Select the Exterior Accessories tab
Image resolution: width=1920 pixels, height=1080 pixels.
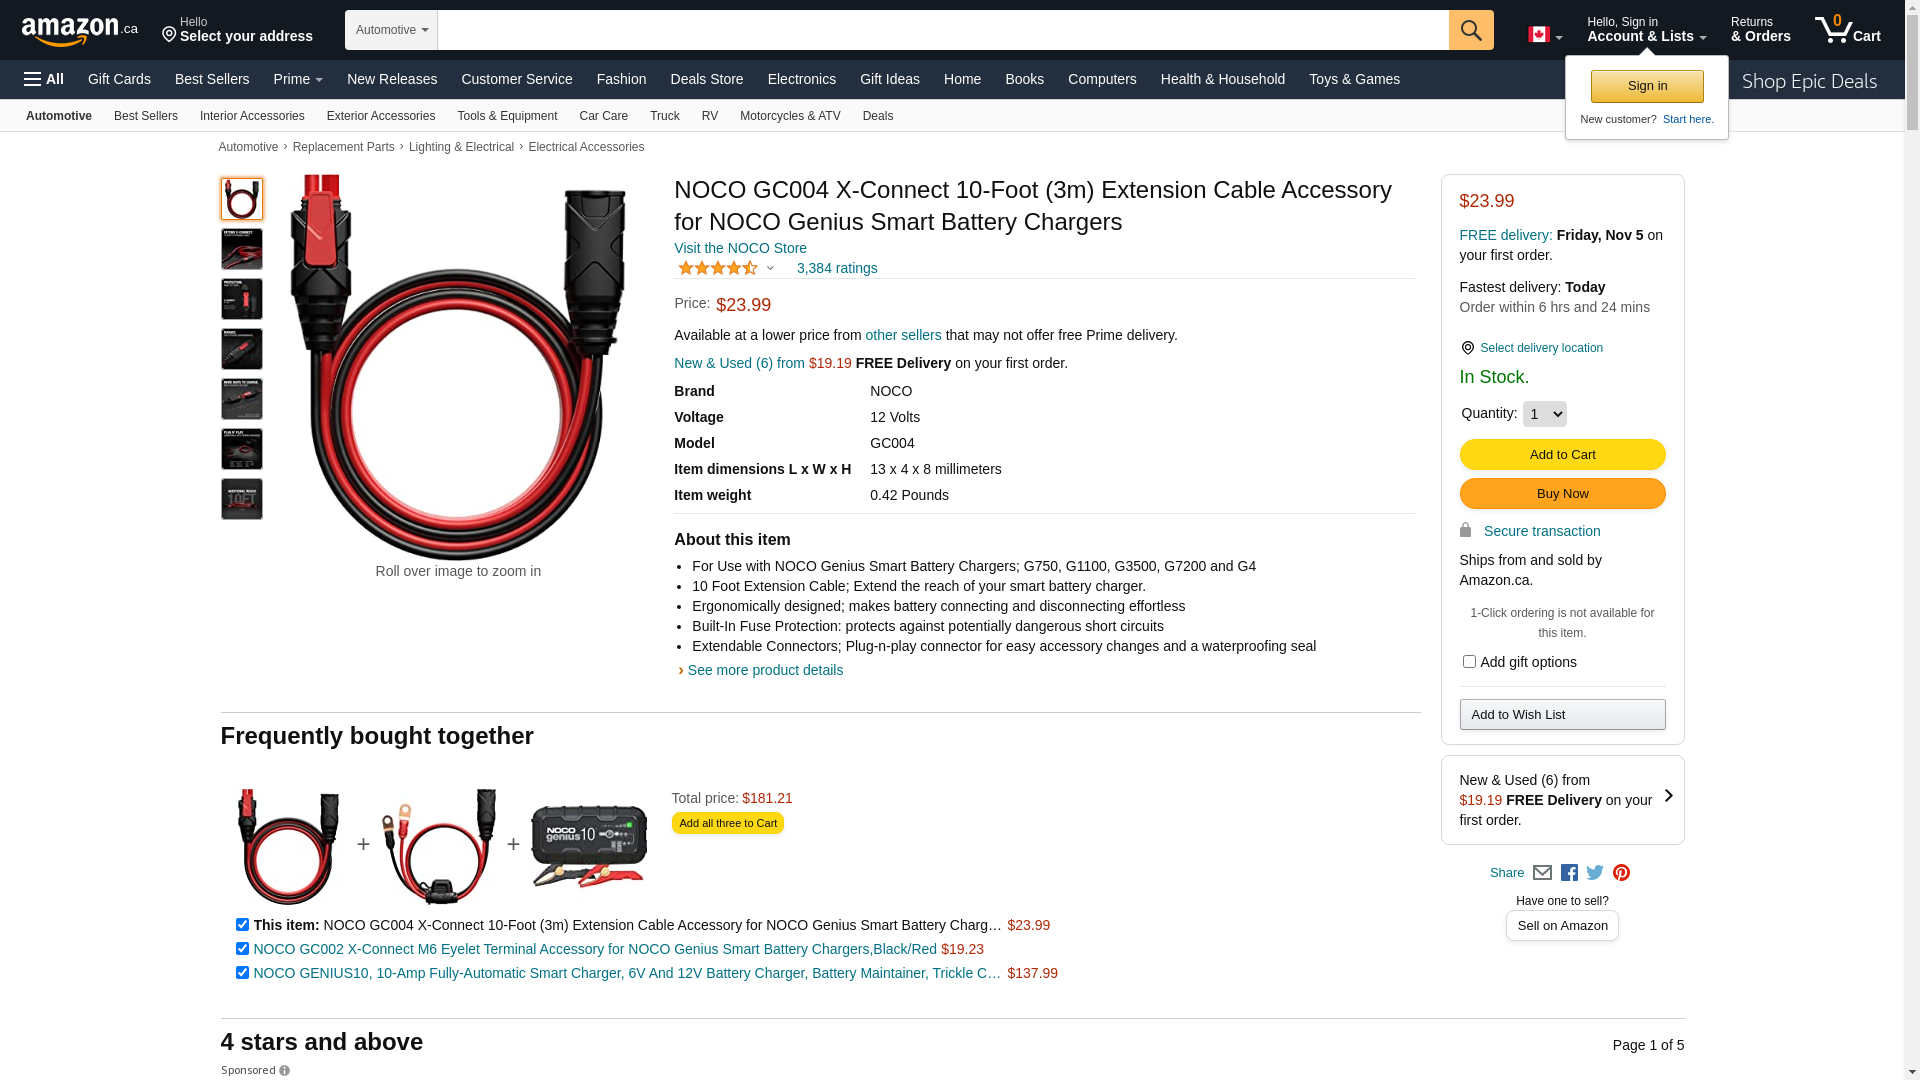click(x=381, y=116)
